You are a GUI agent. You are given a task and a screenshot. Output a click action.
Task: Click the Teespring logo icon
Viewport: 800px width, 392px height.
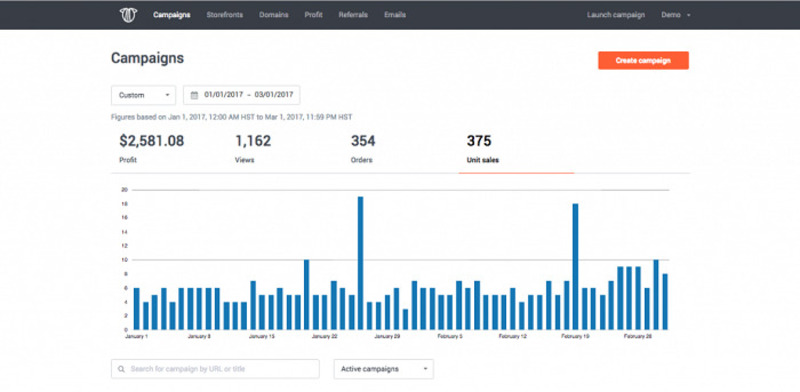(129, 15)
